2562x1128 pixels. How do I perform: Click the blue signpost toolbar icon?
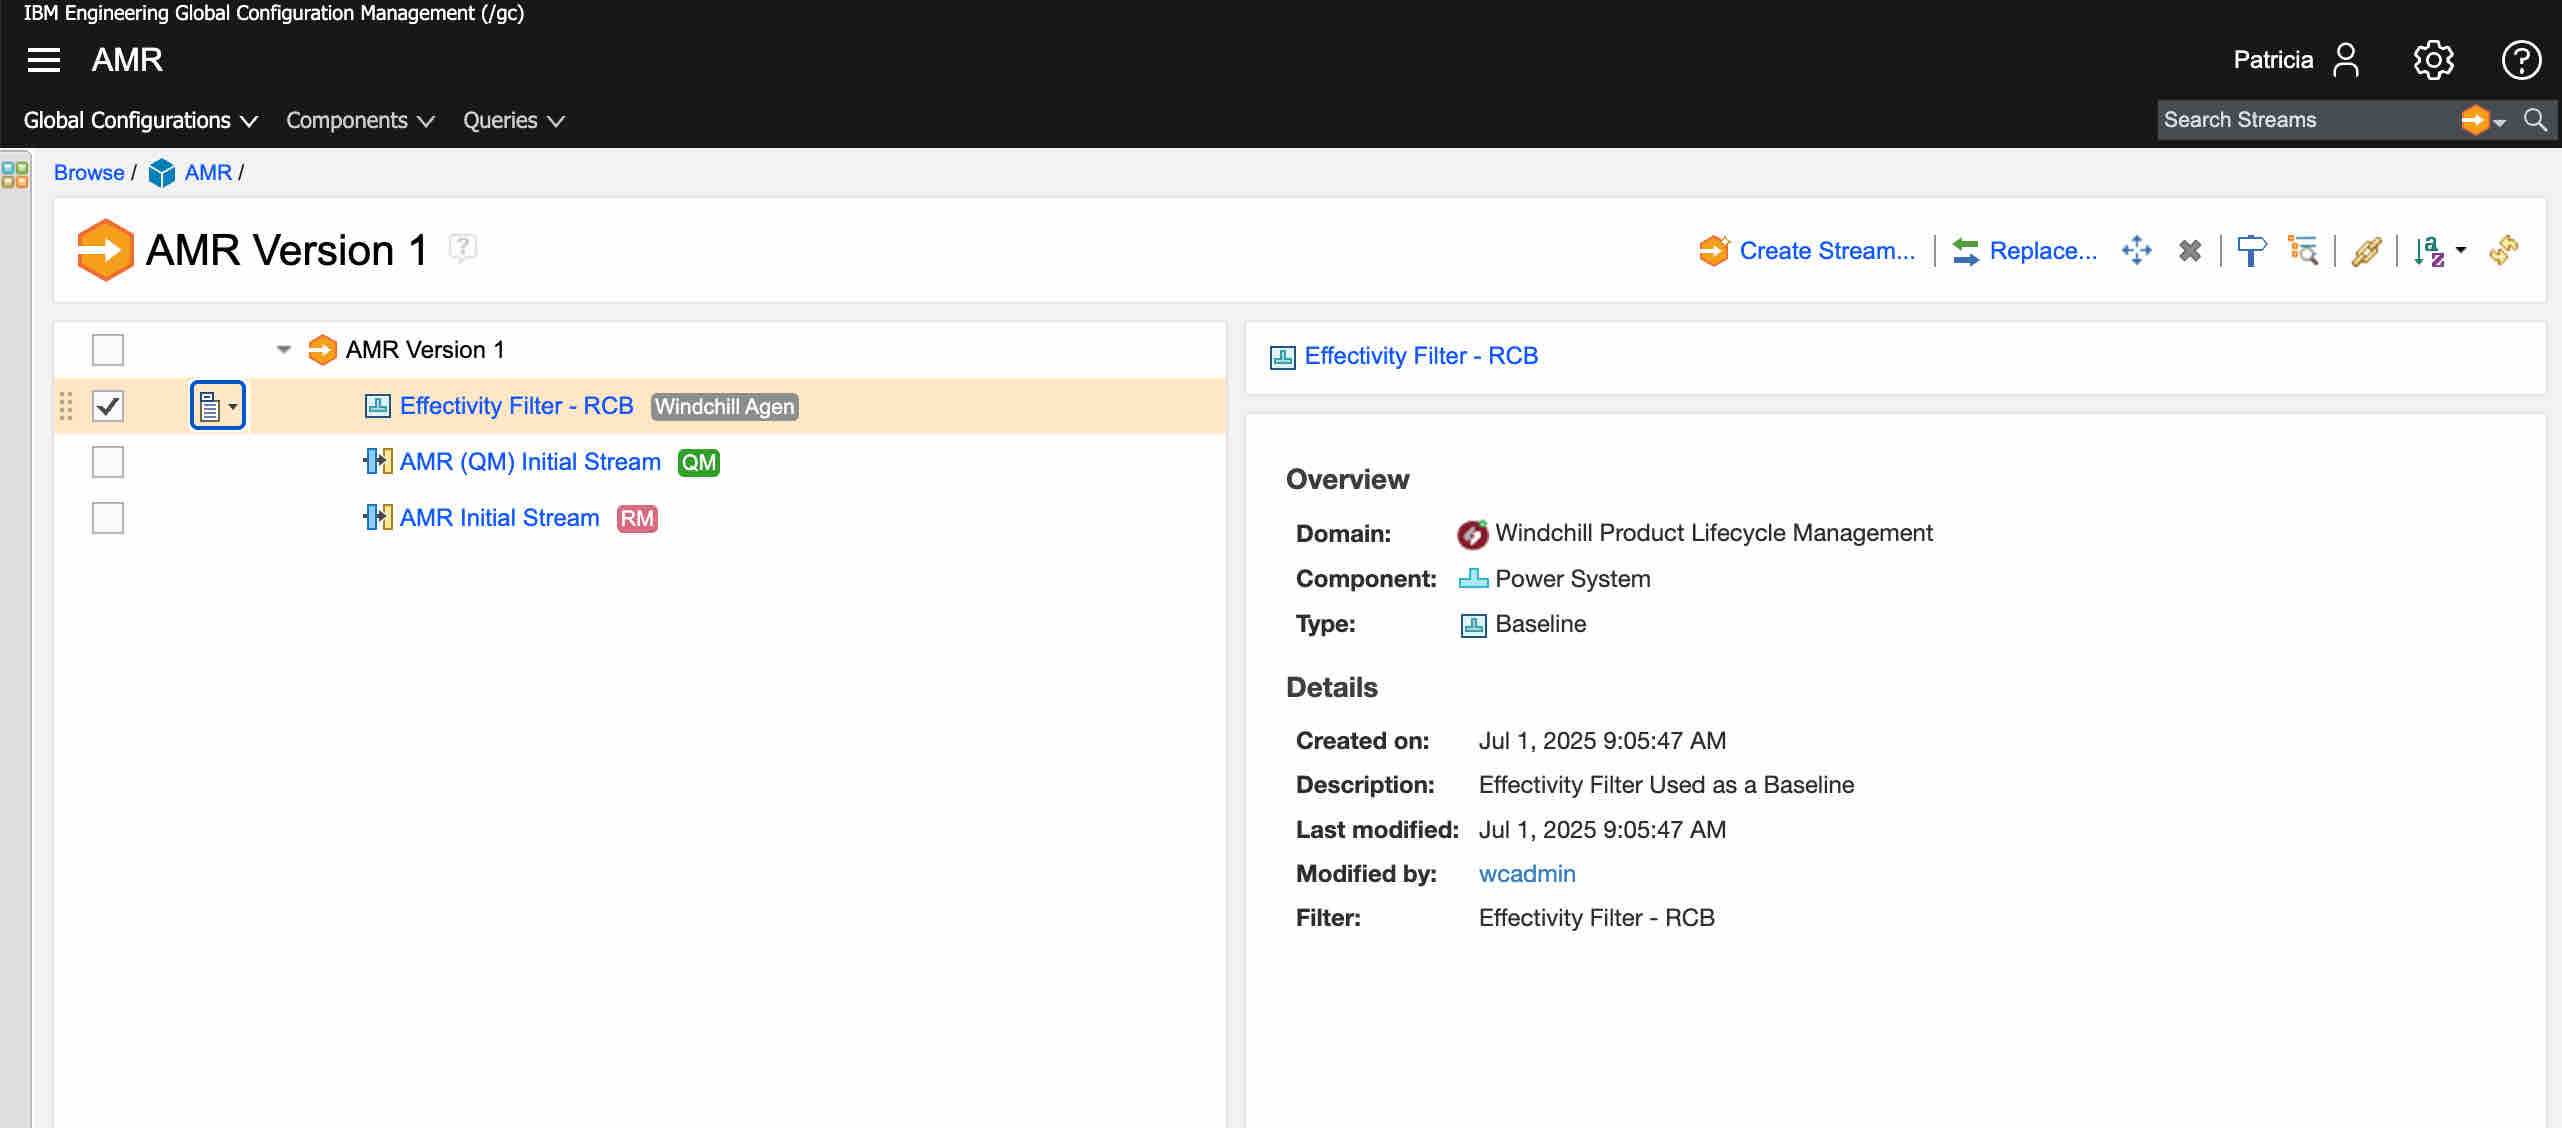tap(2250, 250)
